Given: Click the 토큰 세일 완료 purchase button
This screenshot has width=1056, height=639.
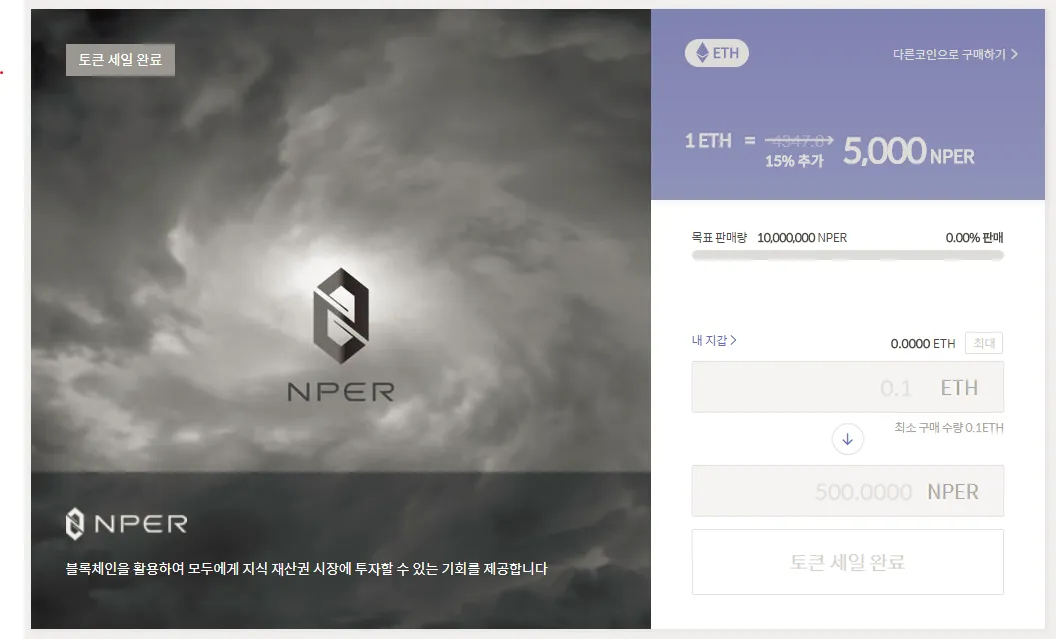Looking at the screenshot, I should point(847,562).
